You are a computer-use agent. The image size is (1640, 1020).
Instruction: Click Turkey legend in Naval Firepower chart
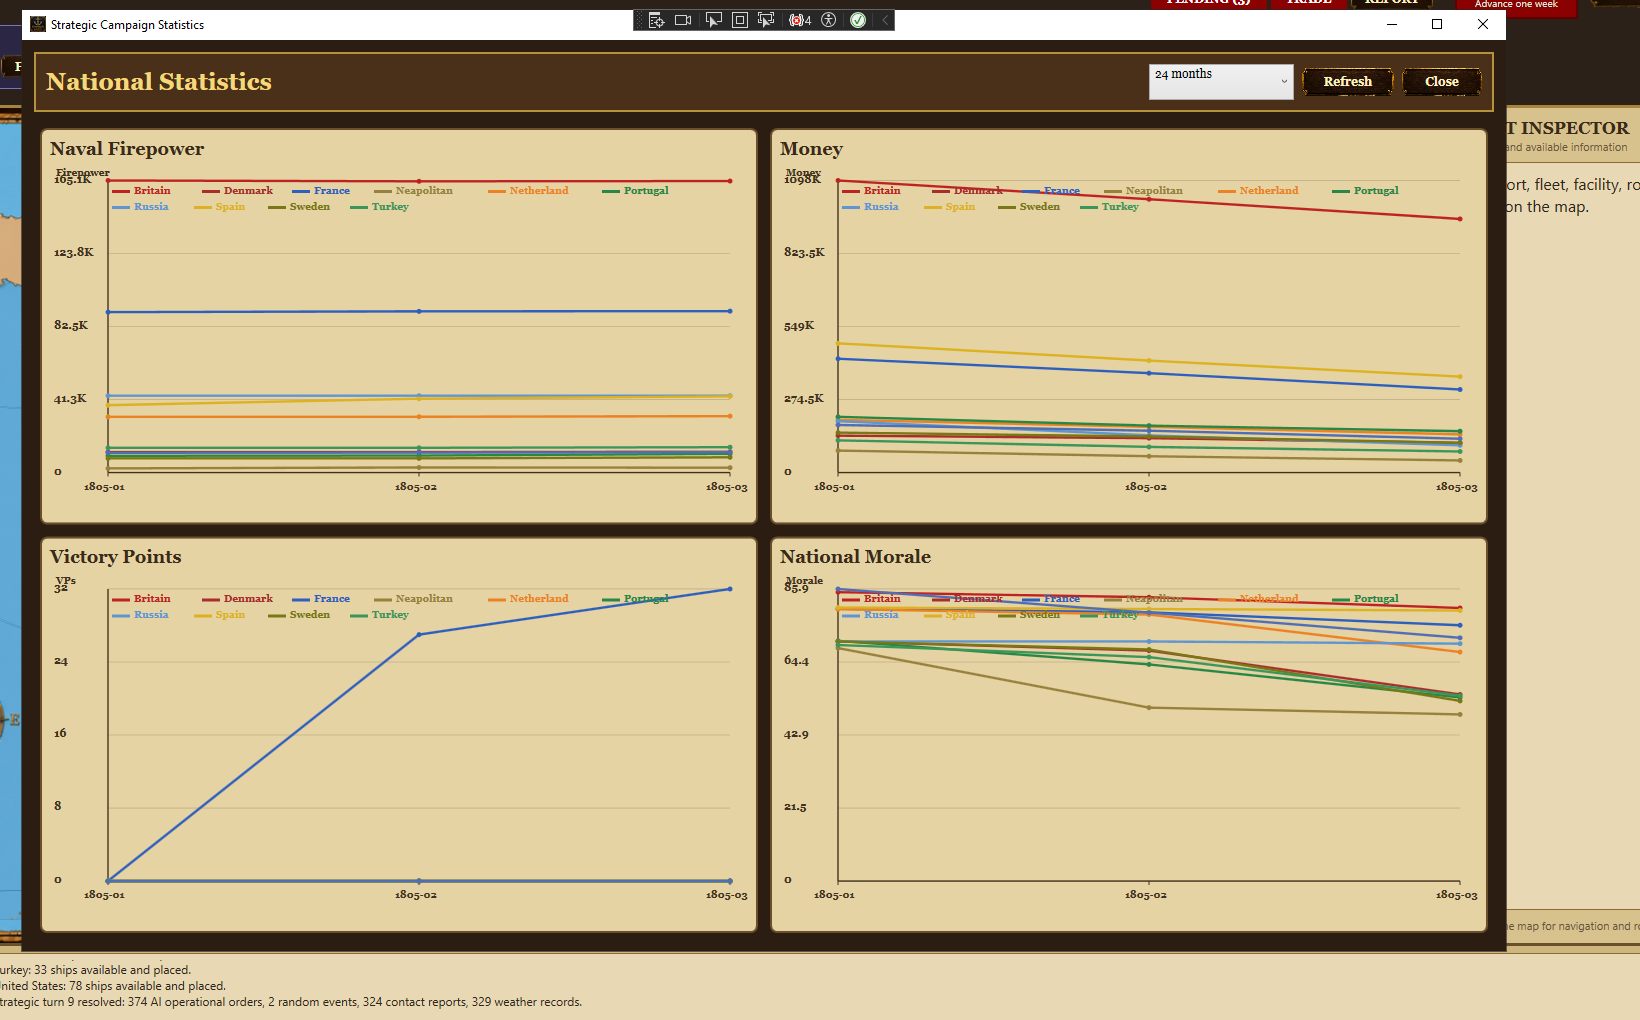pyautogui.click(x=379, y=207)
